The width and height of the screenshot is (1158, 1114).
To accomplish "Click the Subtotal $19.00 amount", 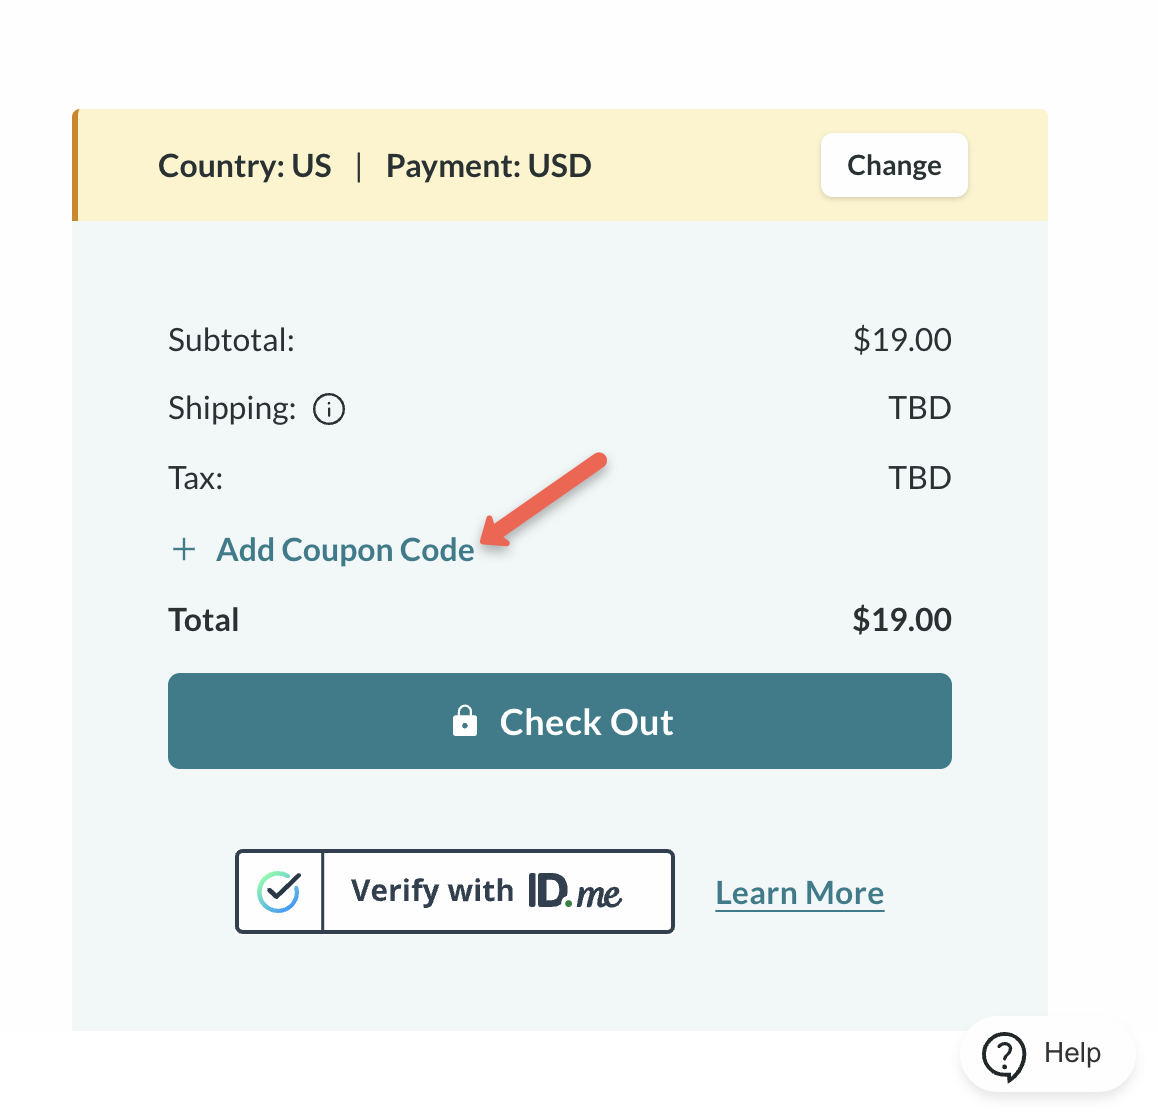I will (901, 340).
